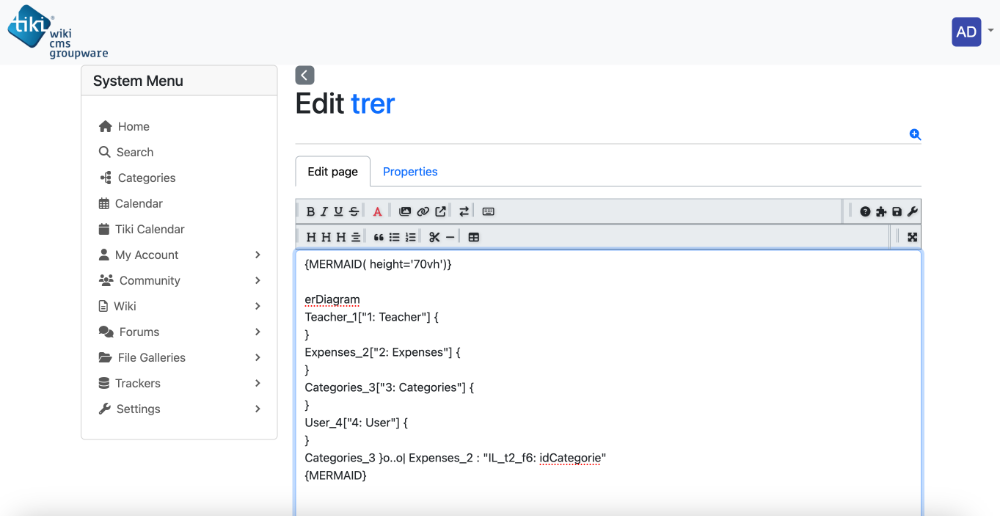Image resolution: width=1000 pixels, height=516 pixels.
Task: Click the blue magnifier preview icon
Action: [x=915, y=135]
